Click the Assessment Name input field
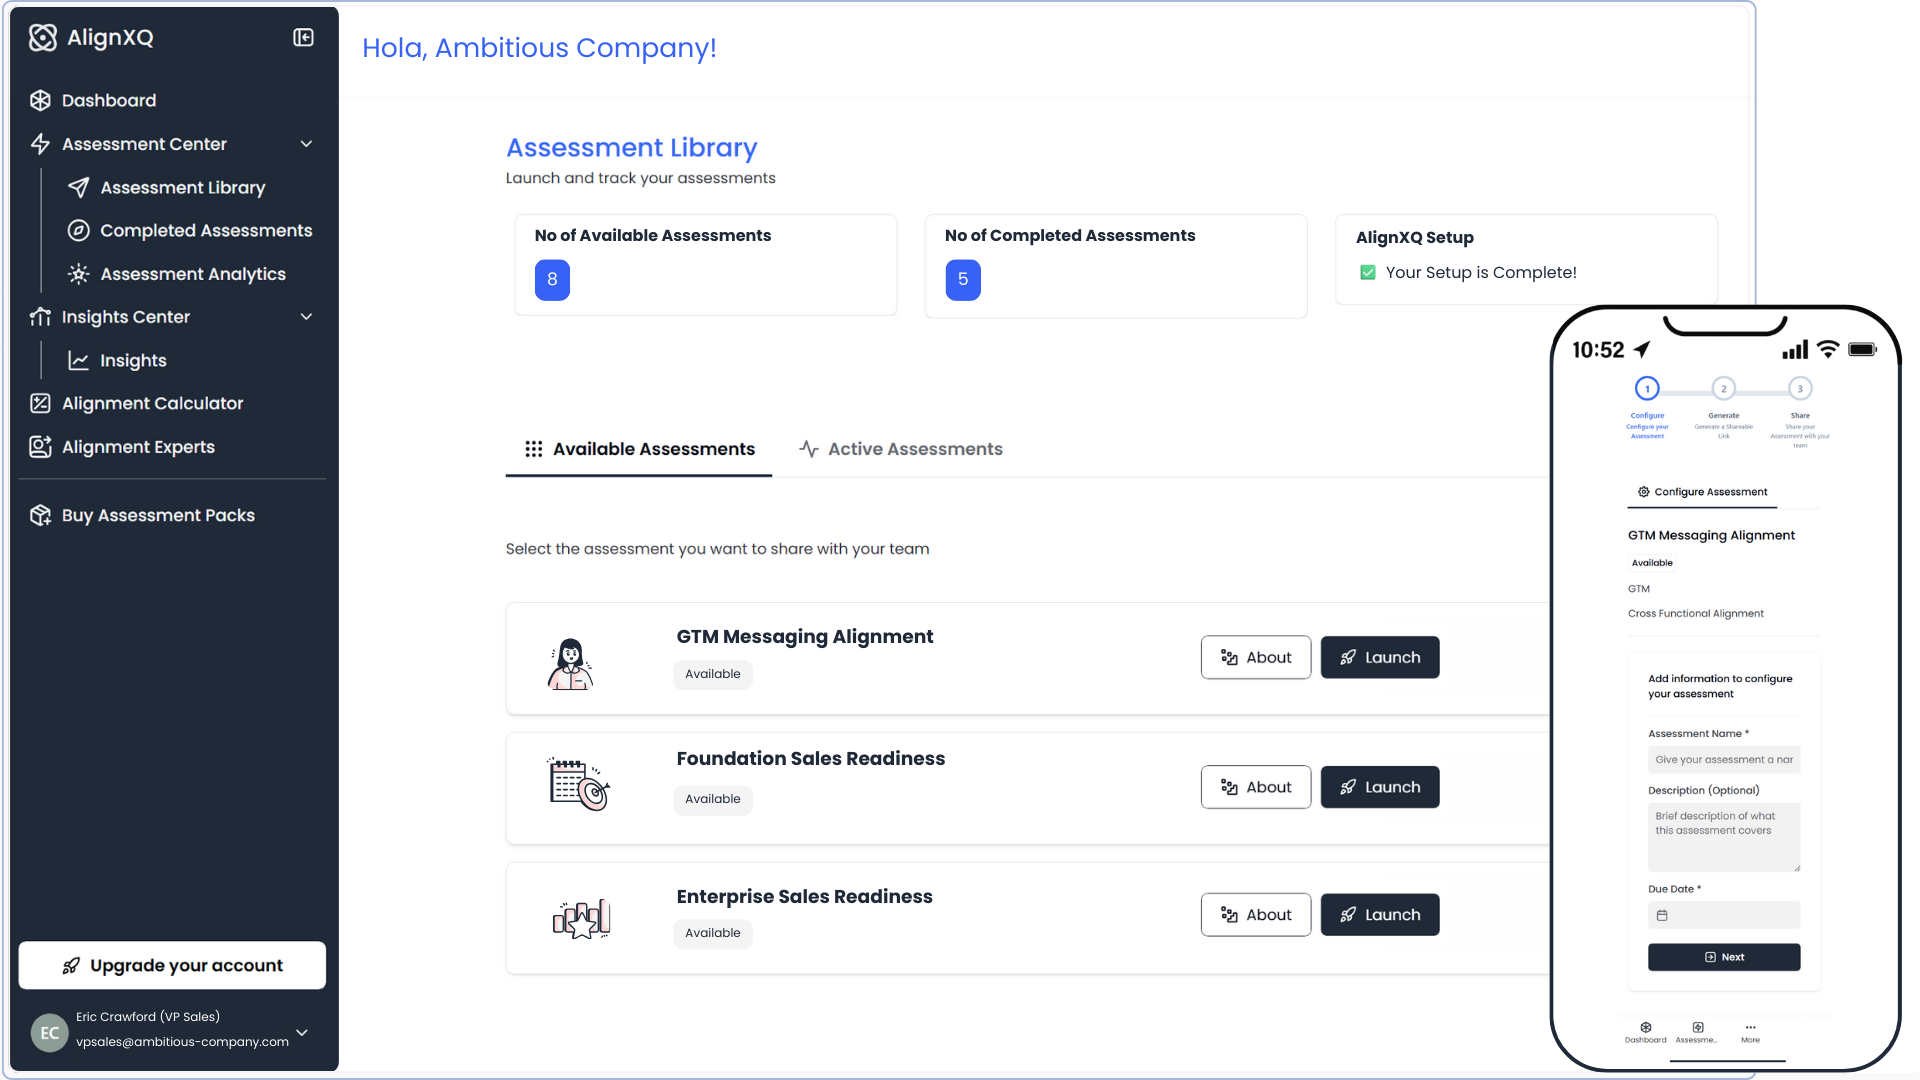This screenshot has width=1920, height=1080. 1723,760
